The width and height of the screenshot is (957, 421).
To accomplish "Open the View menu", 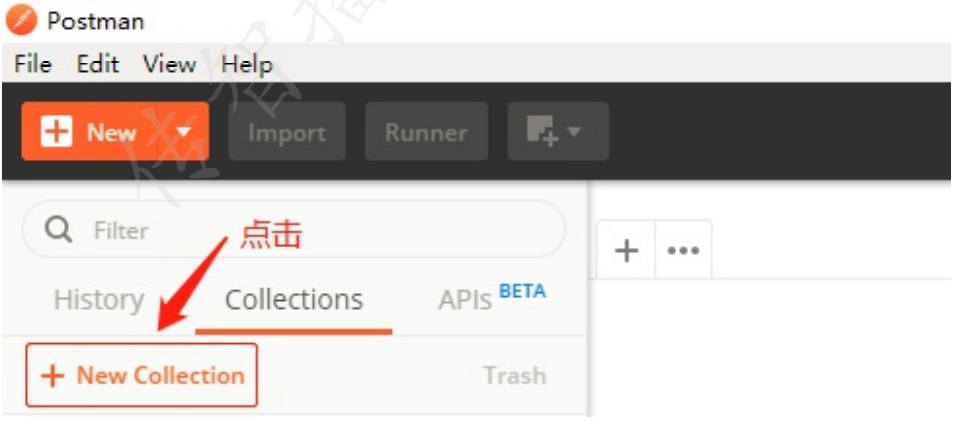I will (170, 64).
